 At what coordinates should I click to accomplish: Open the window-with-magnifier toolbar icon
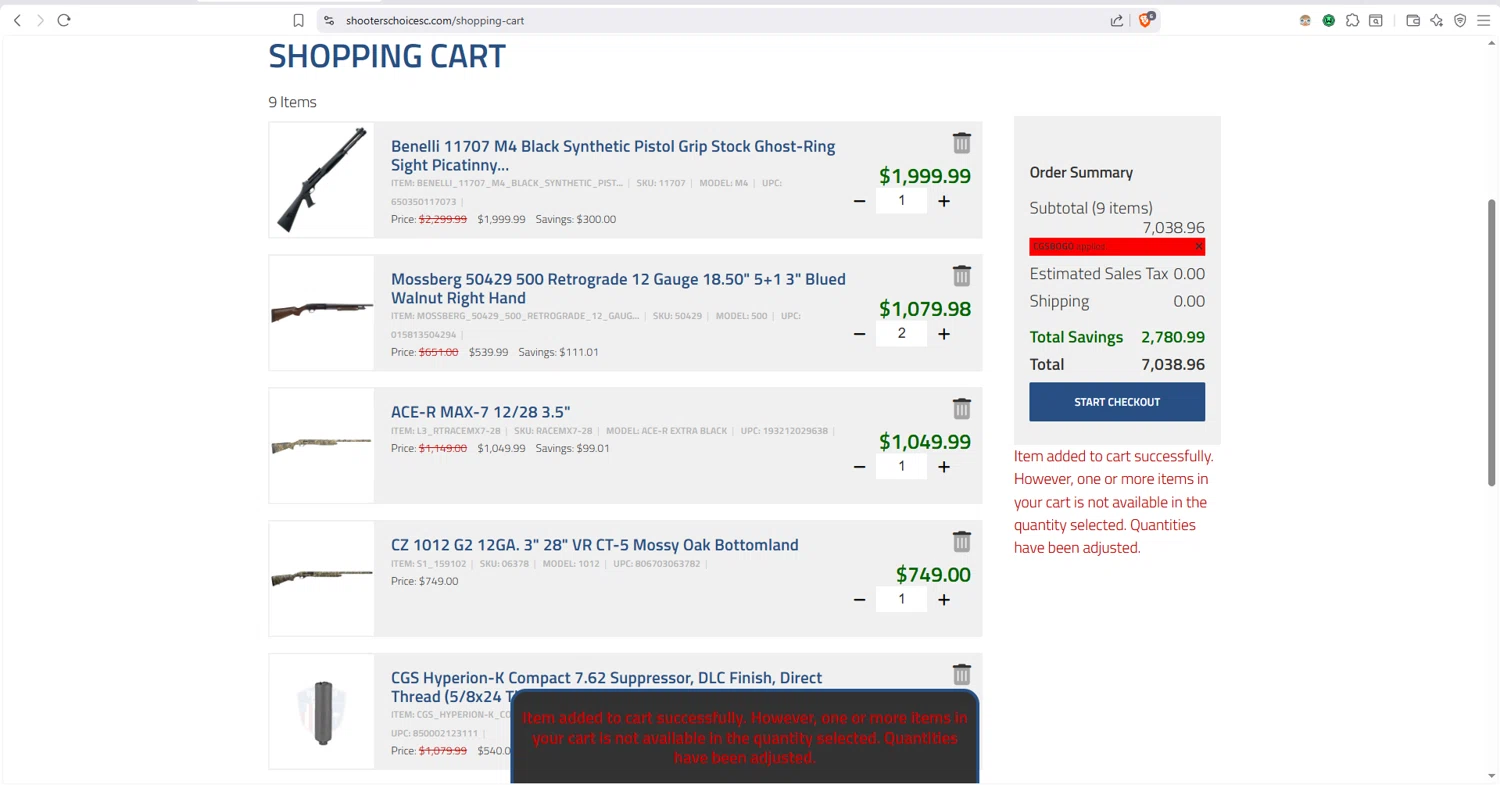(x=1376, y=20)
